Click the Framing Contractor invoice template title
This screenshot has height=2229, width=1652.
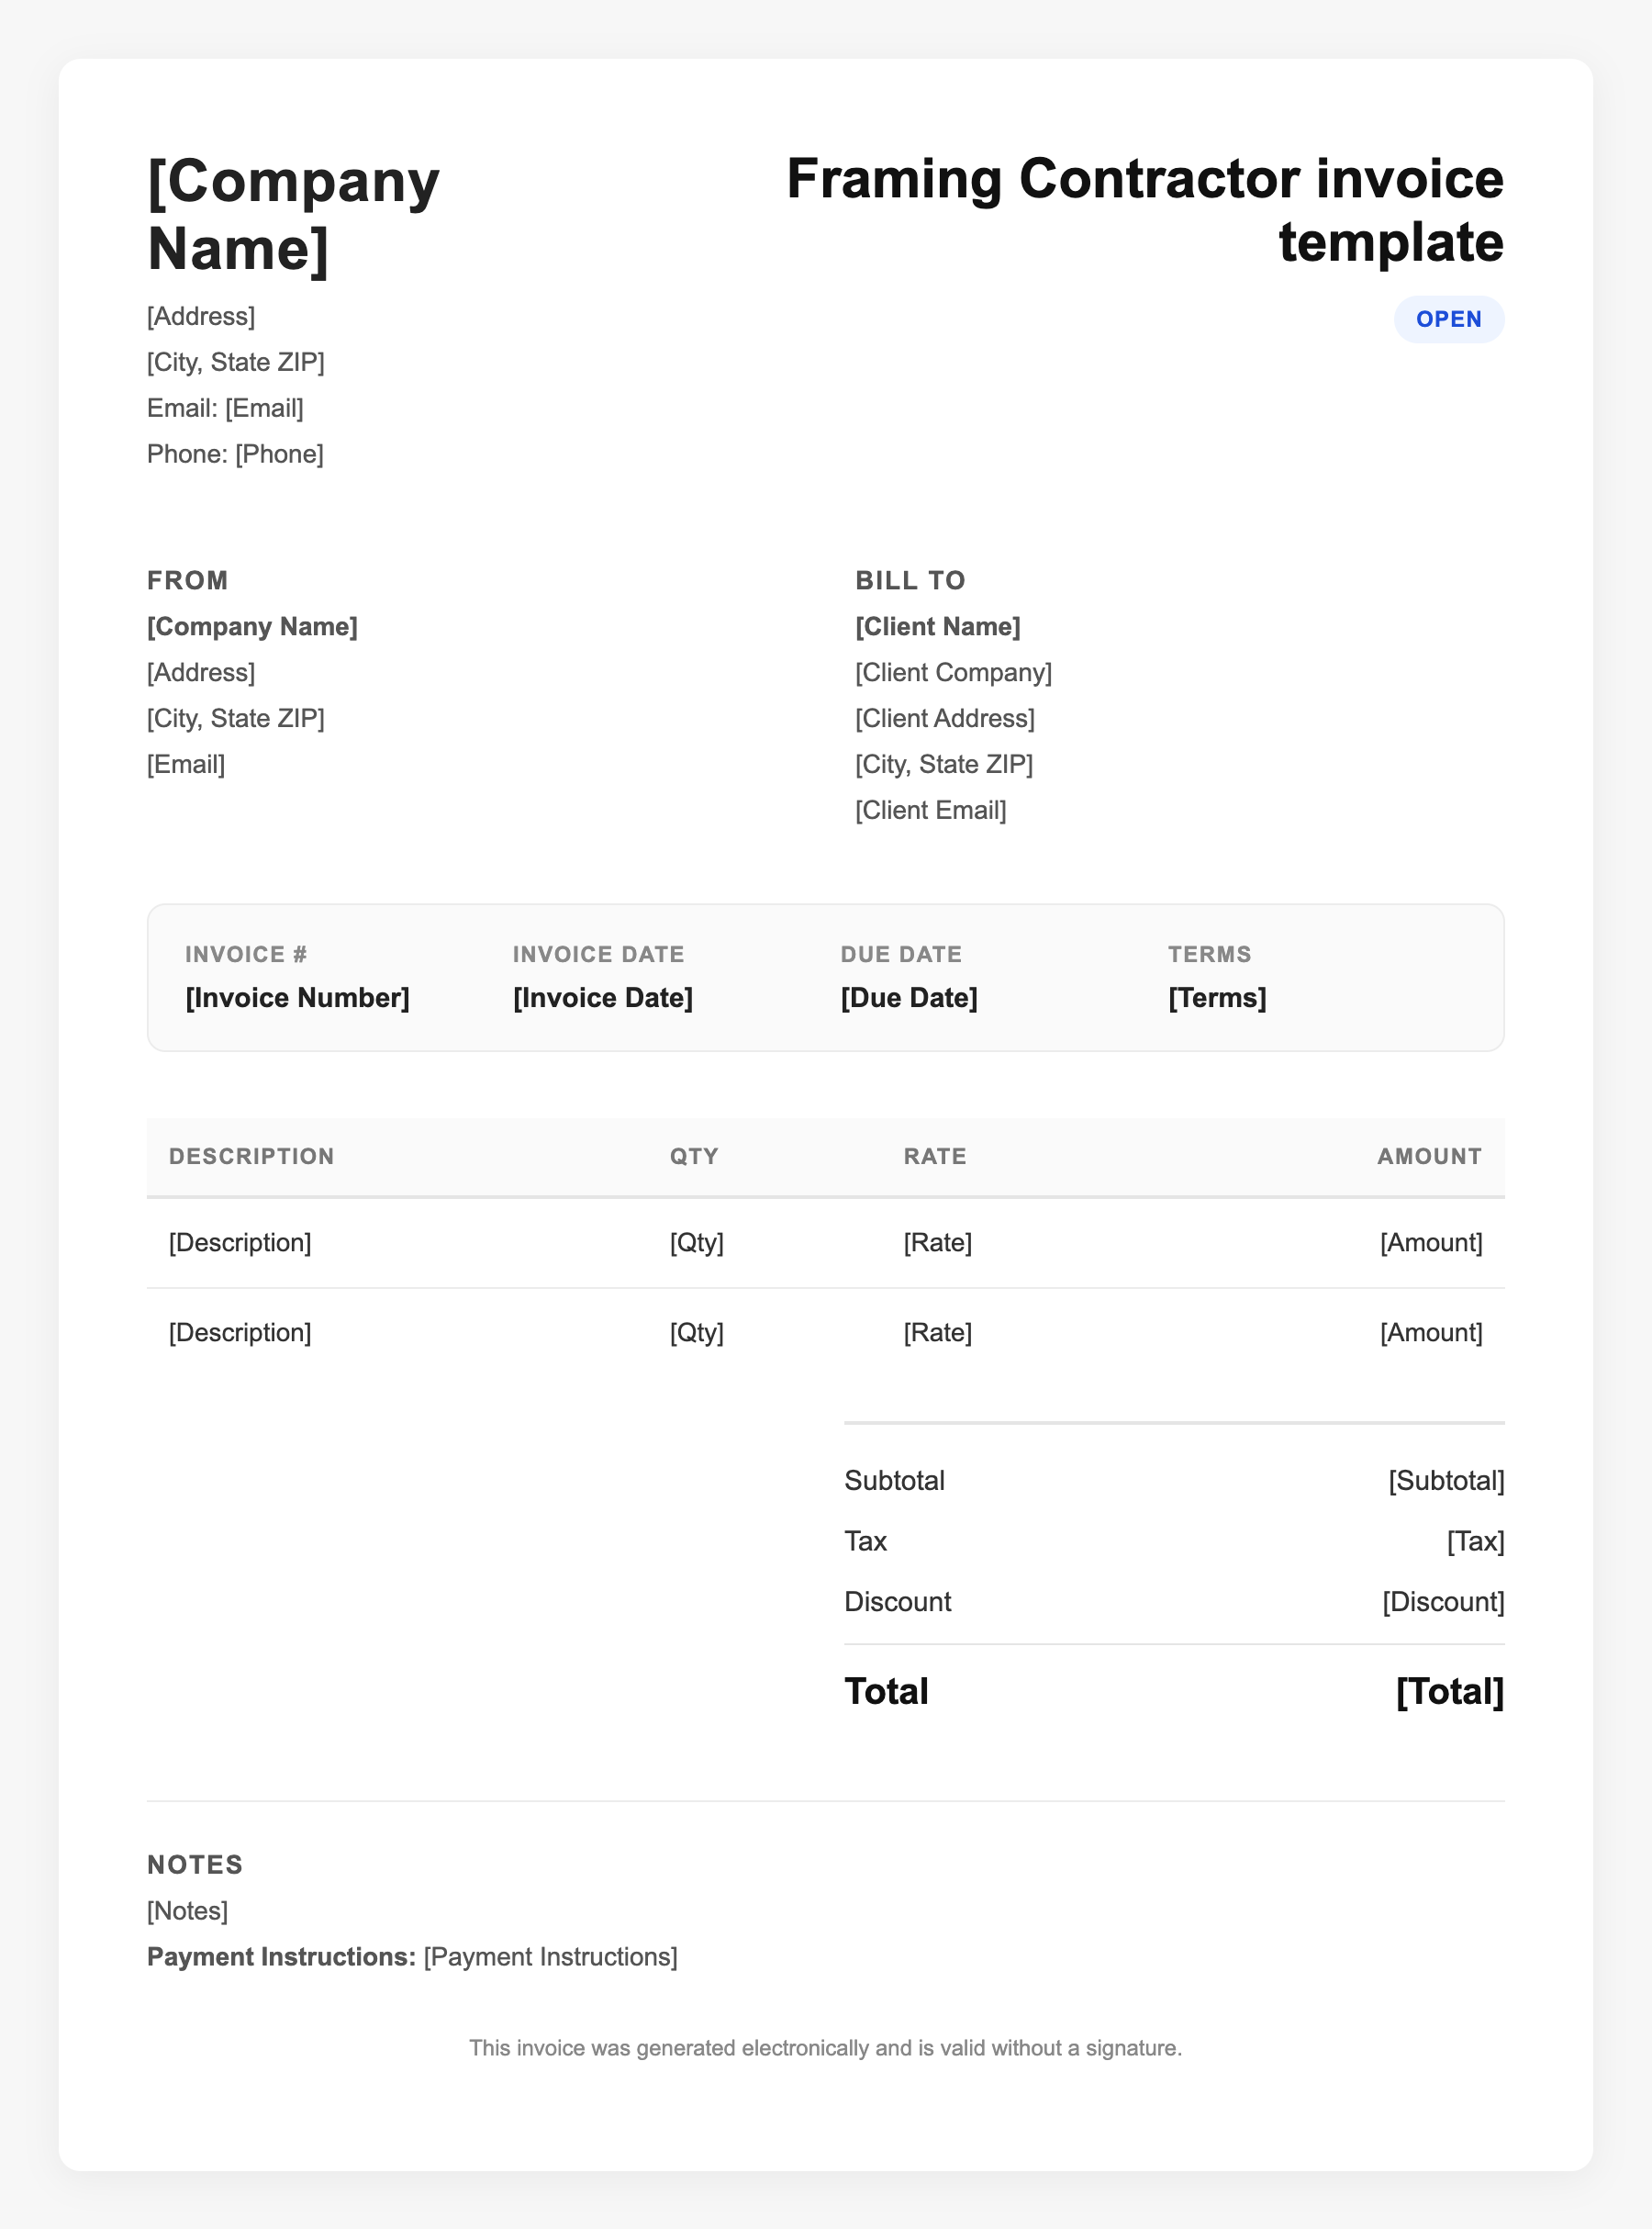(x=1144, y=210)
